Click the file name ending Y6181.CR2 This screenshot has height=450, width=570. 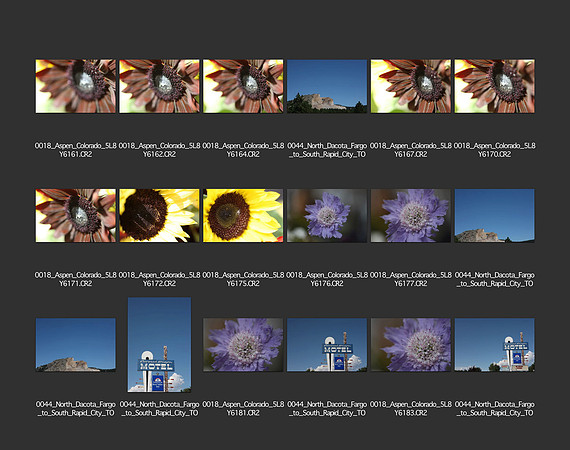coord(243,409)
